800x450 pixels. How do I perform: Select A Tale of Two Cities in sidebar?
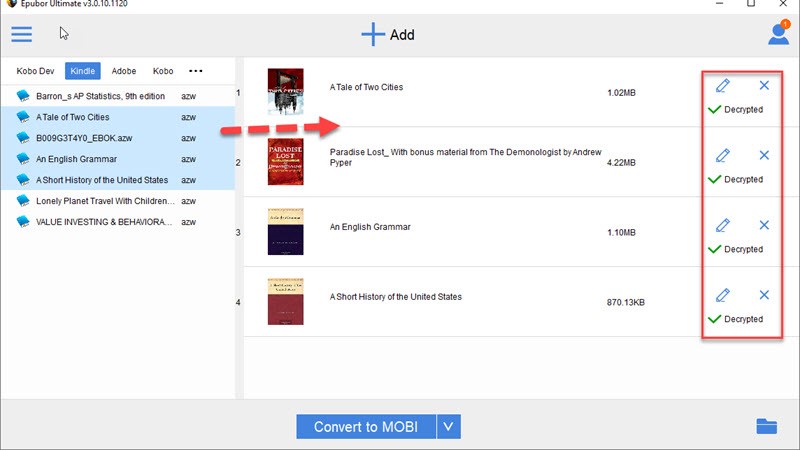point(117,117)
